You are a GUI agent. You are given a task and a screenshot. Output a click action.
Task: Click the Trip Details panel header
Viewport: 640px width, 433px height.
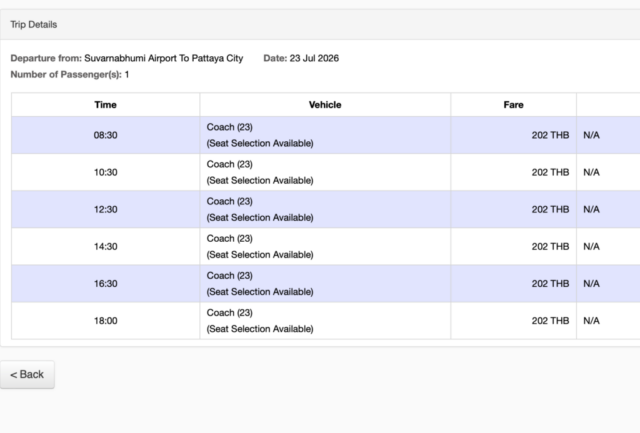click(x=320, y=24)
